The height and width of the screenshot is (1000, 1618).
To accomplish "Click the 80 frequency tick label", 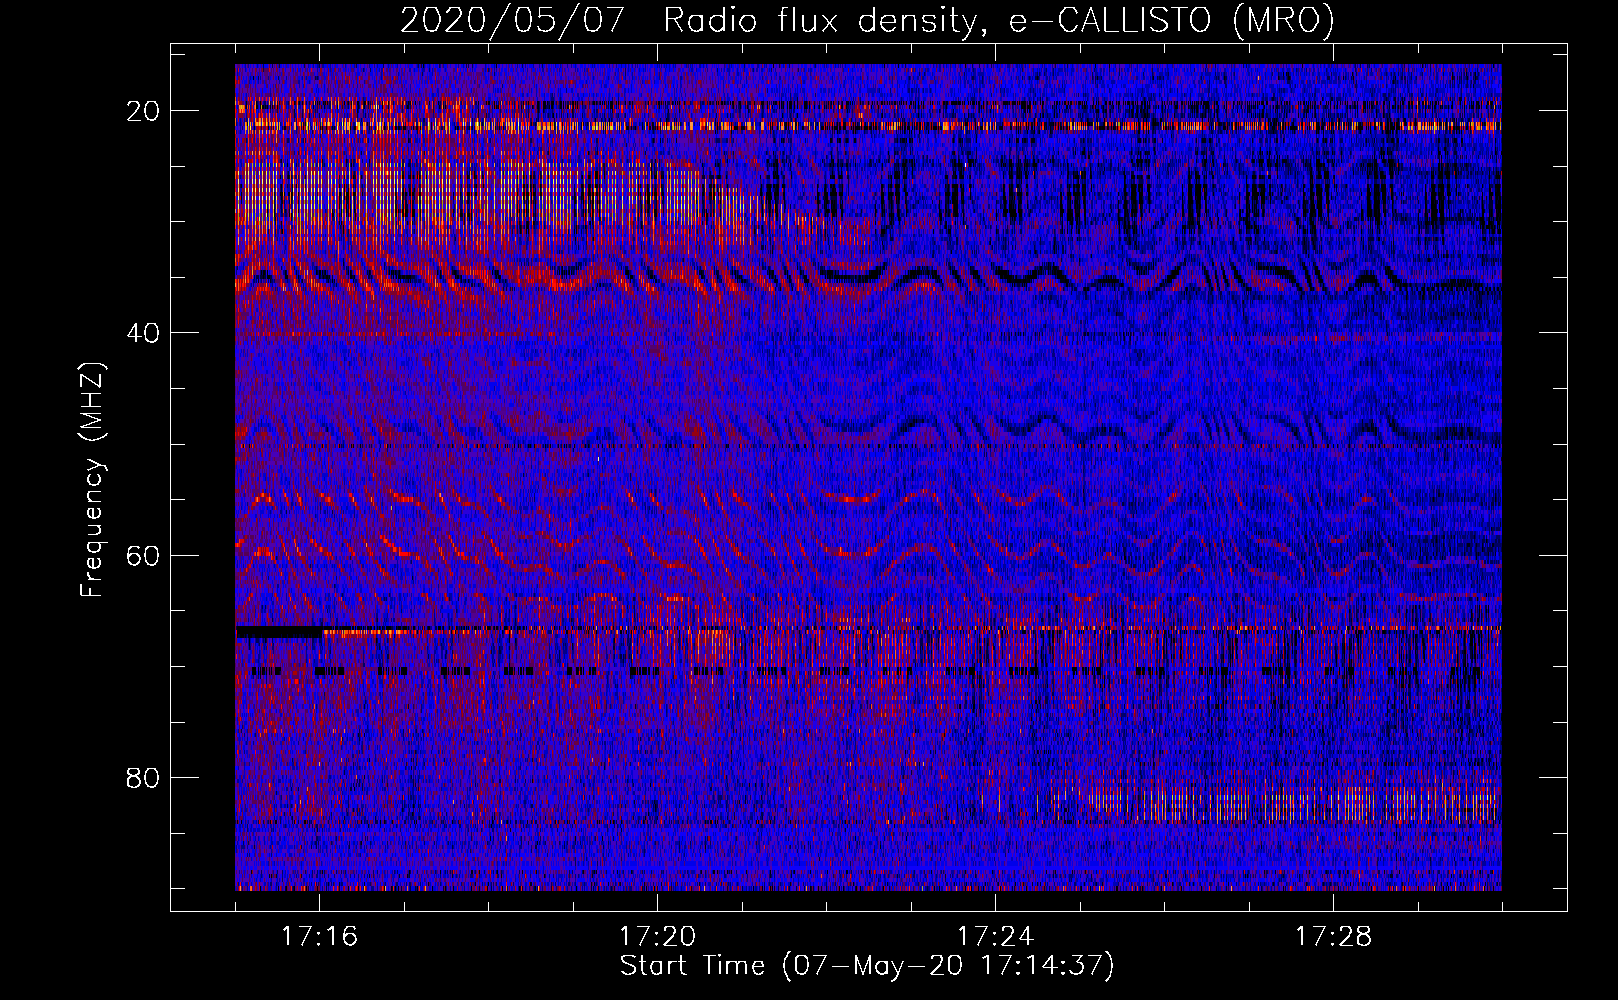I will tap(143, 777).
